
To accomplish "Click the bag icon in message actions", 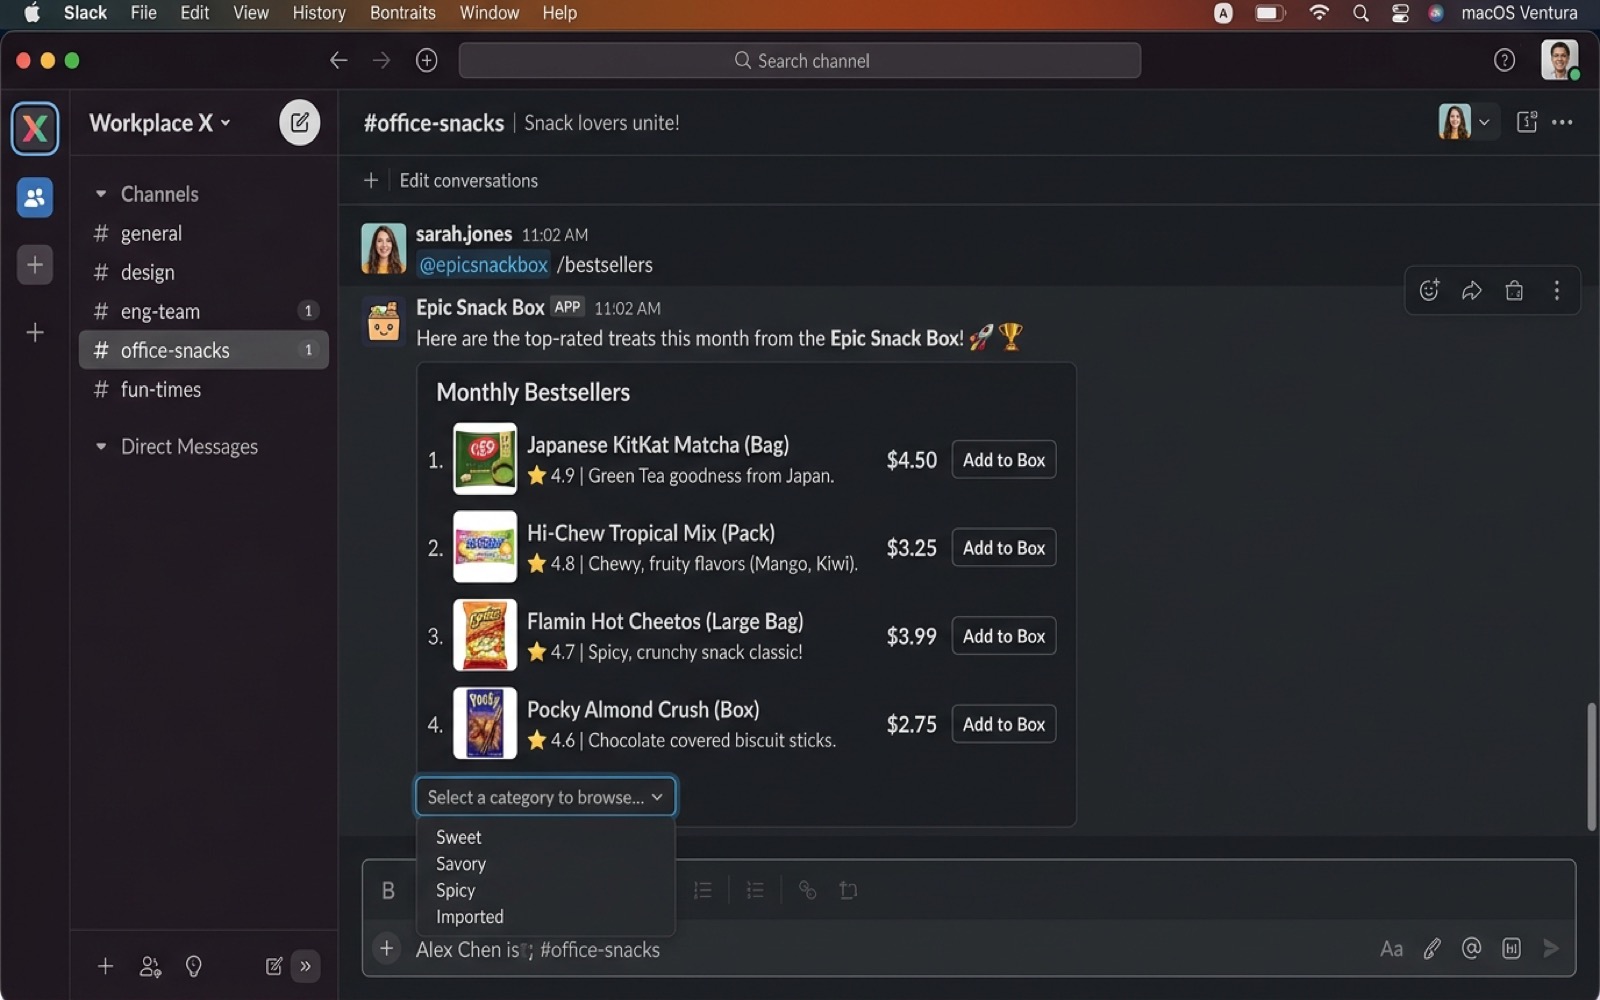I will [1514, 290].
